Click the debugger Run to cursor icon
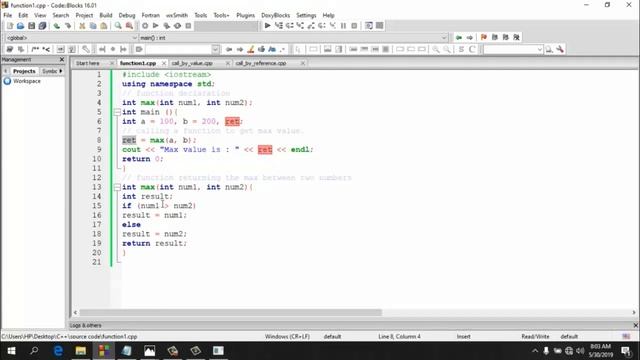The height and width of the screenshot is (360, 640). [x=278, y=26]
